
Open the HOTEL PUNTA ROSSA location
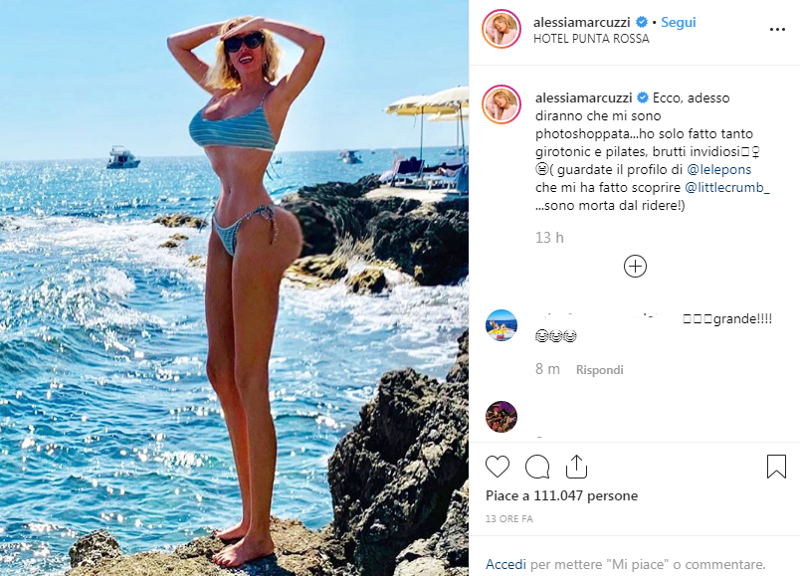tap(591, 39)
